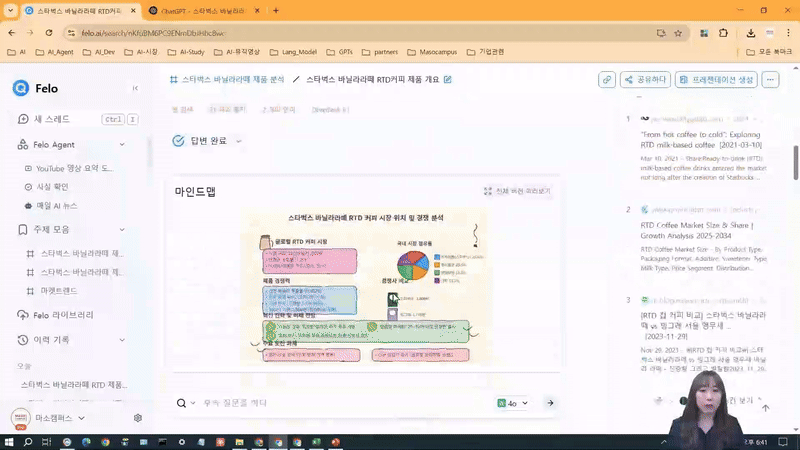Click the Felo logo icon
This screenshot has width=800, height=450.
(21, 88)
